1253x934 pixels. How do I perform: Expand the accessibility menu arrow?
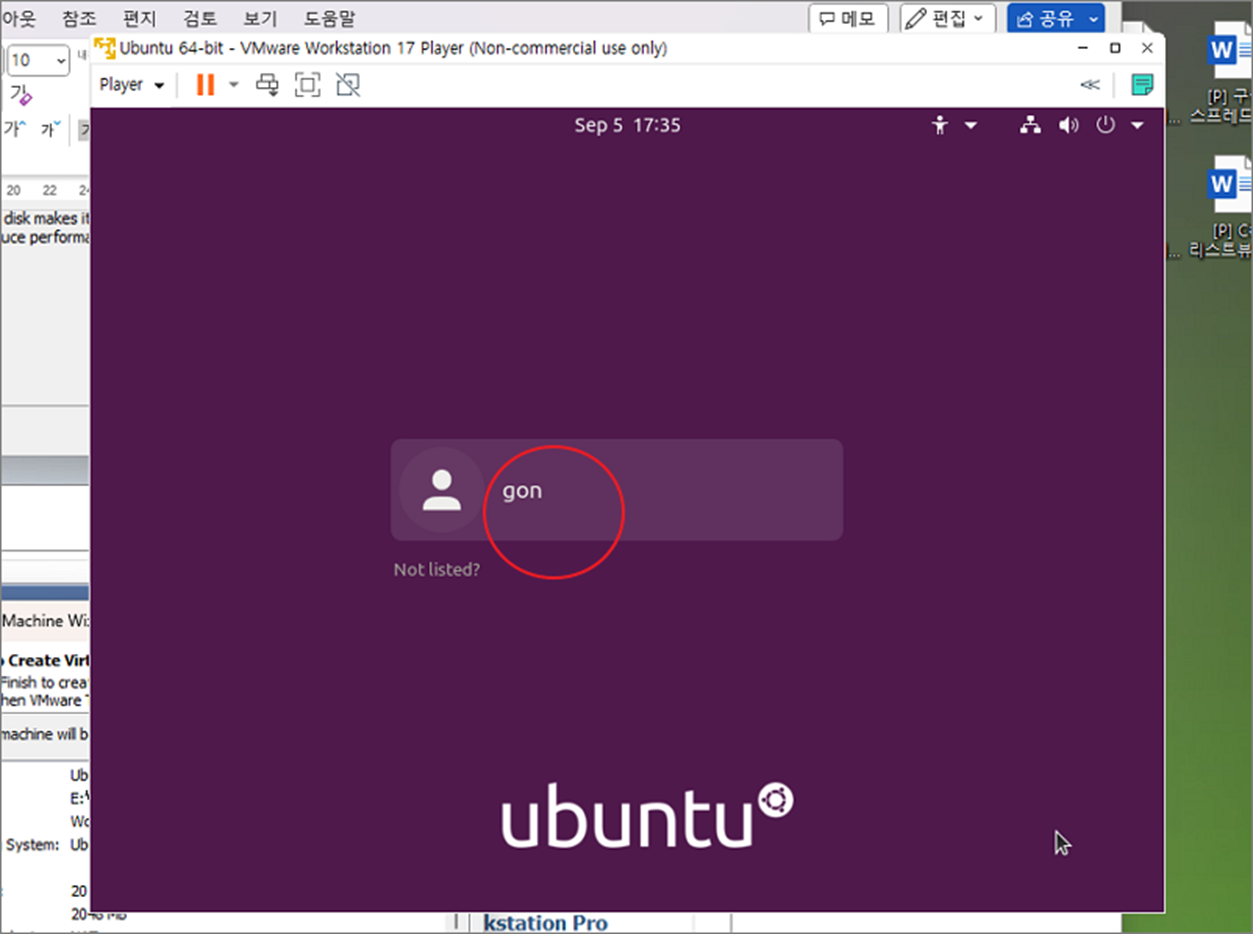click(970, 126)
